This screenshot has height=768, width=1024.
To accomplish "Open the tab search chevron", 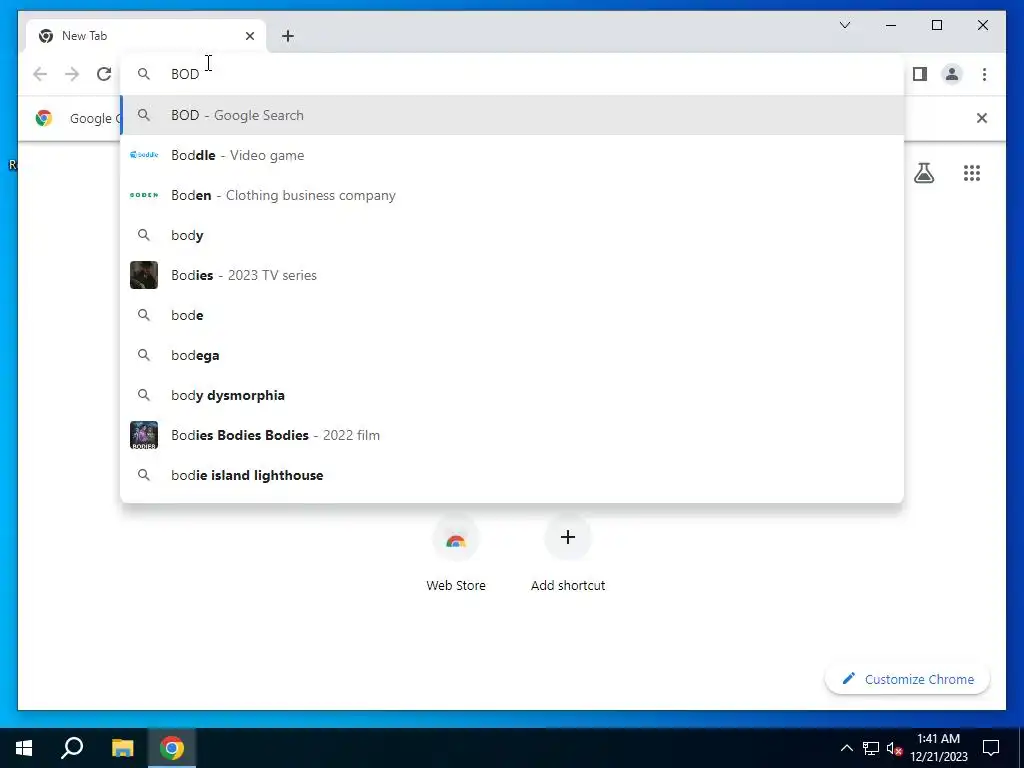I will pos(844,25).
